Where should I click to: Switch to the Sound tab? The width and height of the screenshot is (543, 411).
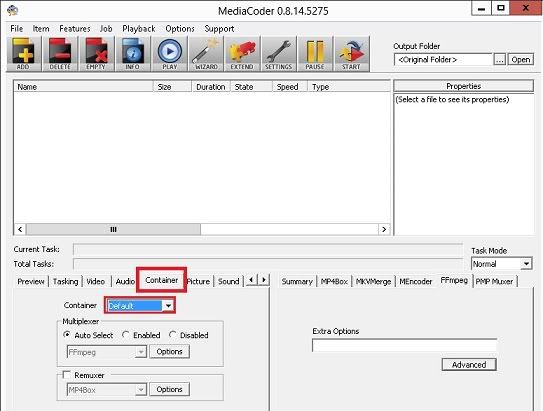click(x=229, y=282)
